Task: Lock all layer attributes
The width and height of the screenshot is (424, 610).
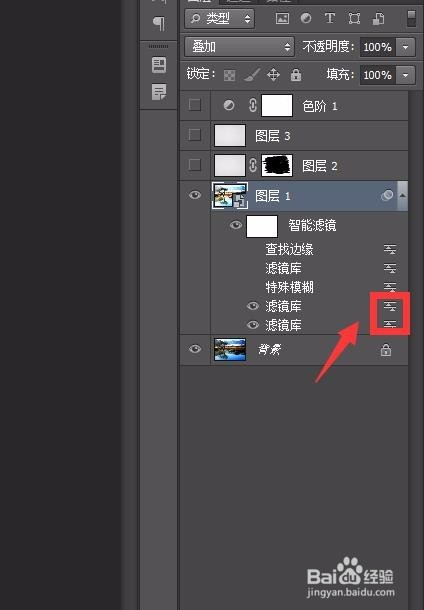Action: click(x=296, y=74)
